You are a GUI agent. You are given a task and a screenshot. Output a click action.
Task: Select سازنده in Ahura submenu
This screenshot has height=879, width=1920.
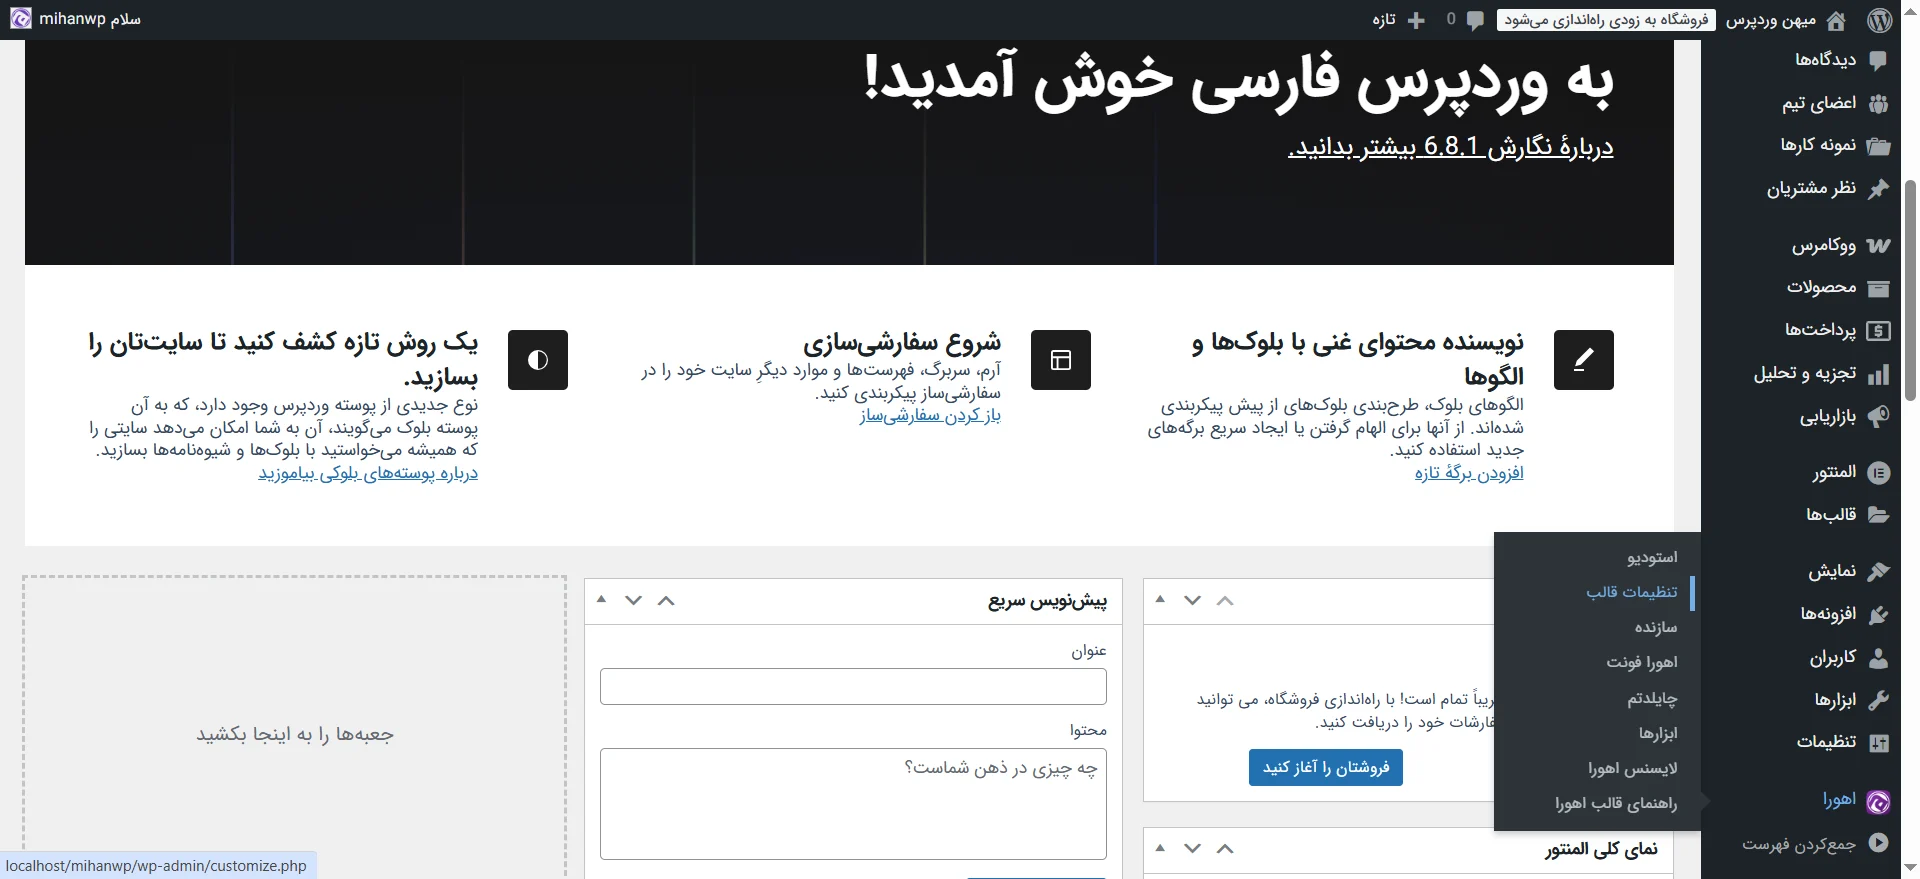1656,627
